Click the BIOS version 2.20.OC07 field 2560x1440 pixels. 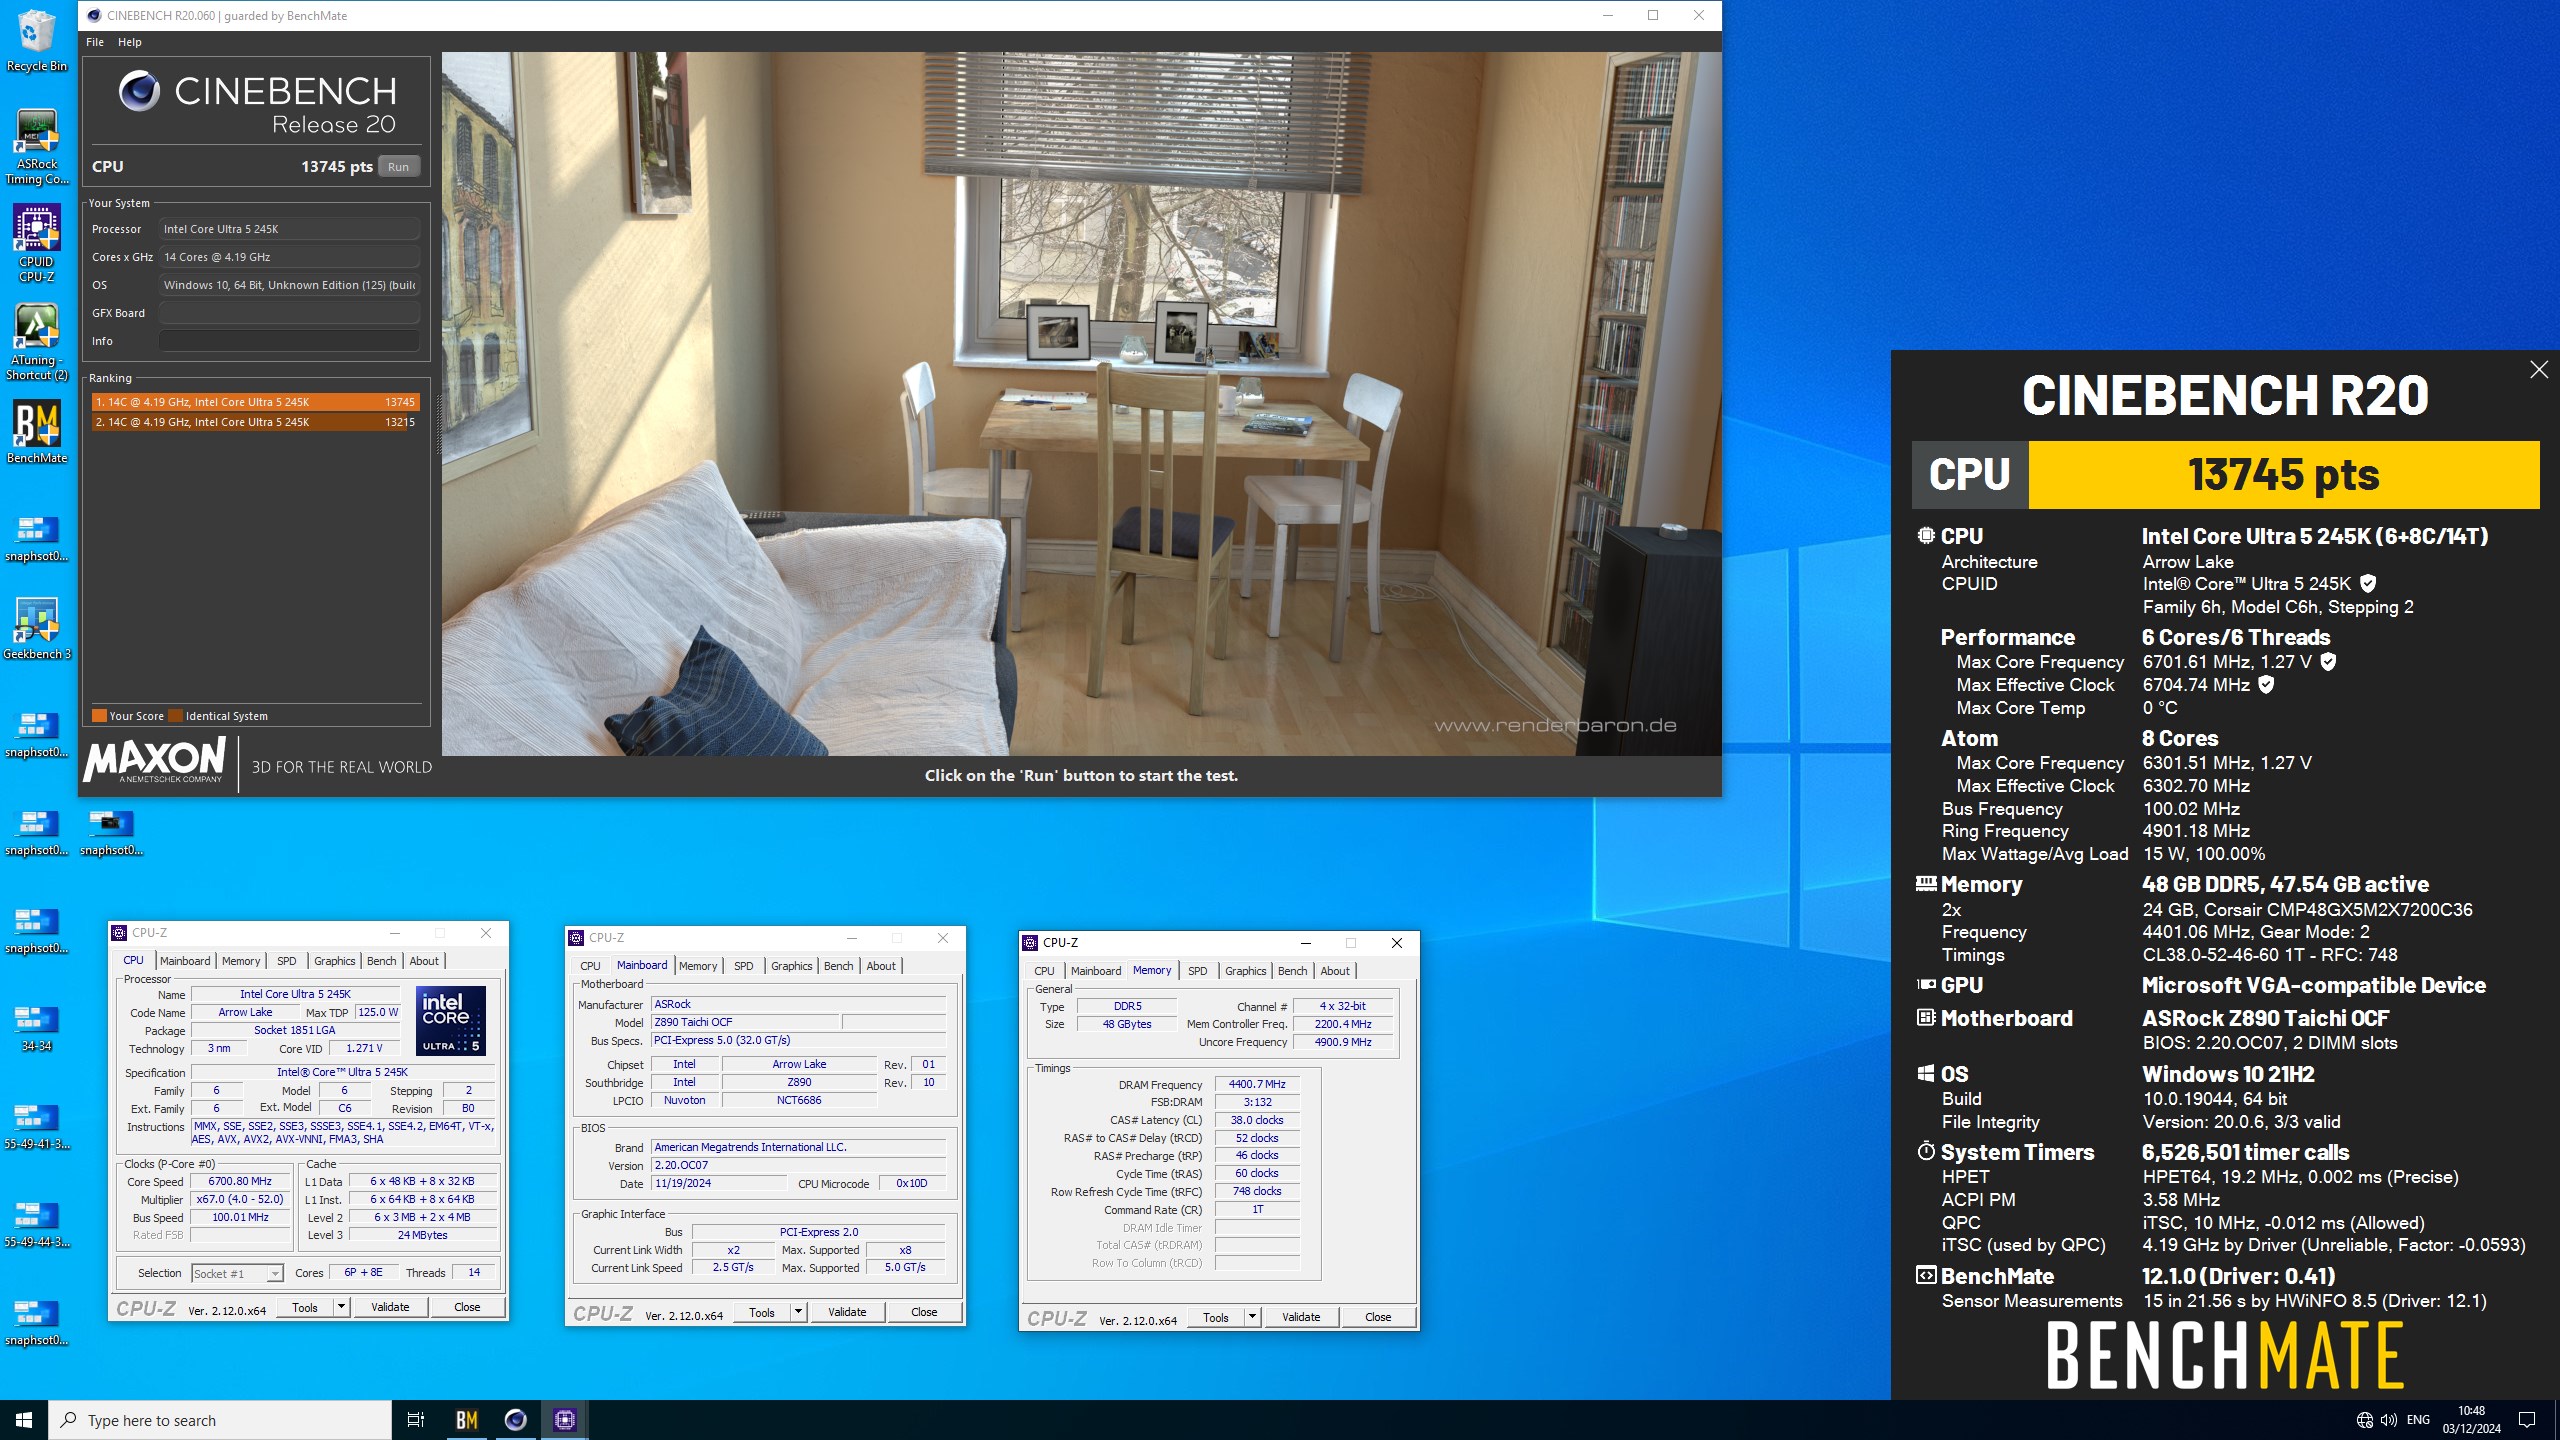[798, 1165]
